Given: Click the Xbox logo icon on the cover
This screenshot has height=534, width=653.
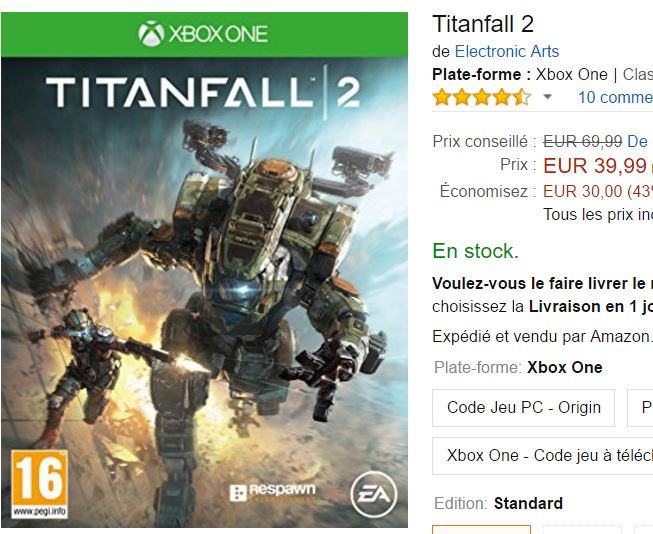Looking at the screenshot, I should point(151,33).
